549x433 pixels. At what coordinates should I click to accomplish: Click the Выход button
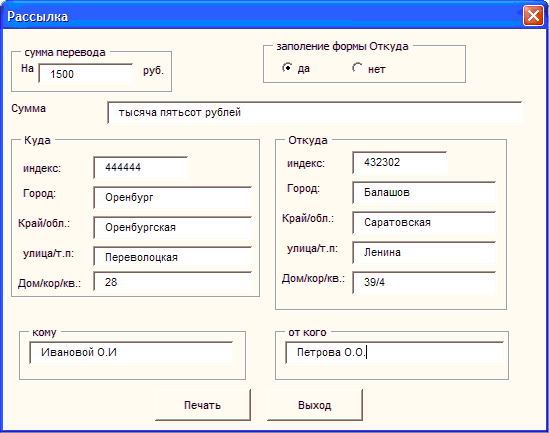(315, 405)
